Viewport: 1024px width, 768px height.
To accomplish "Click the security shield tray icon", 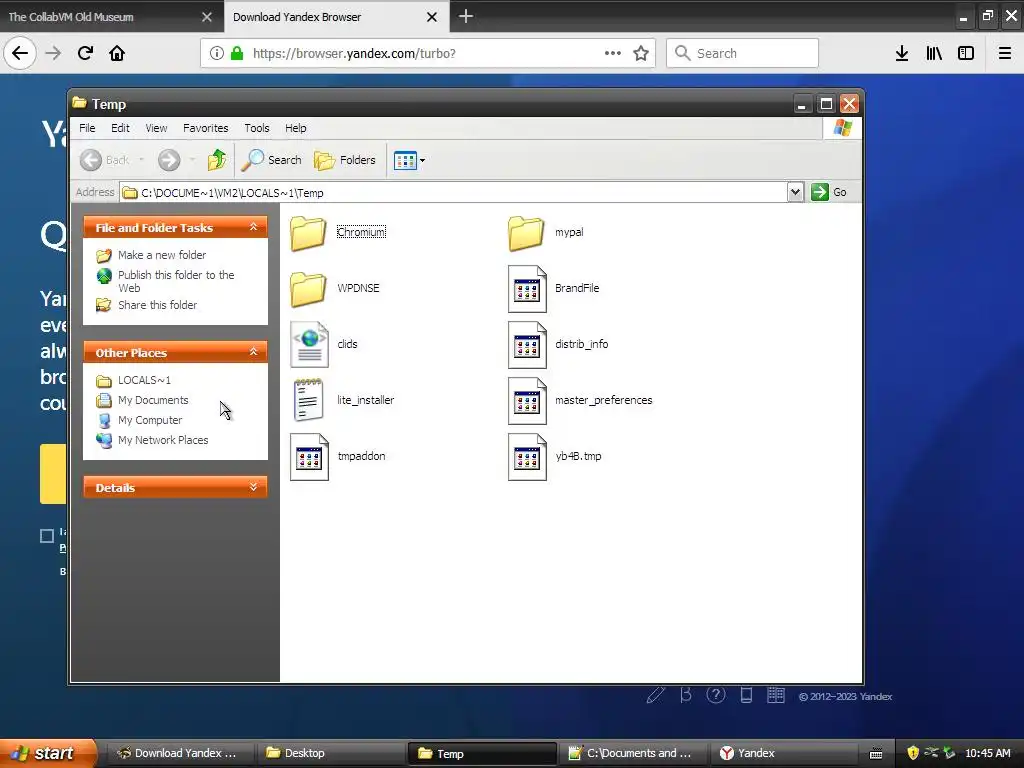I will 913,753.
